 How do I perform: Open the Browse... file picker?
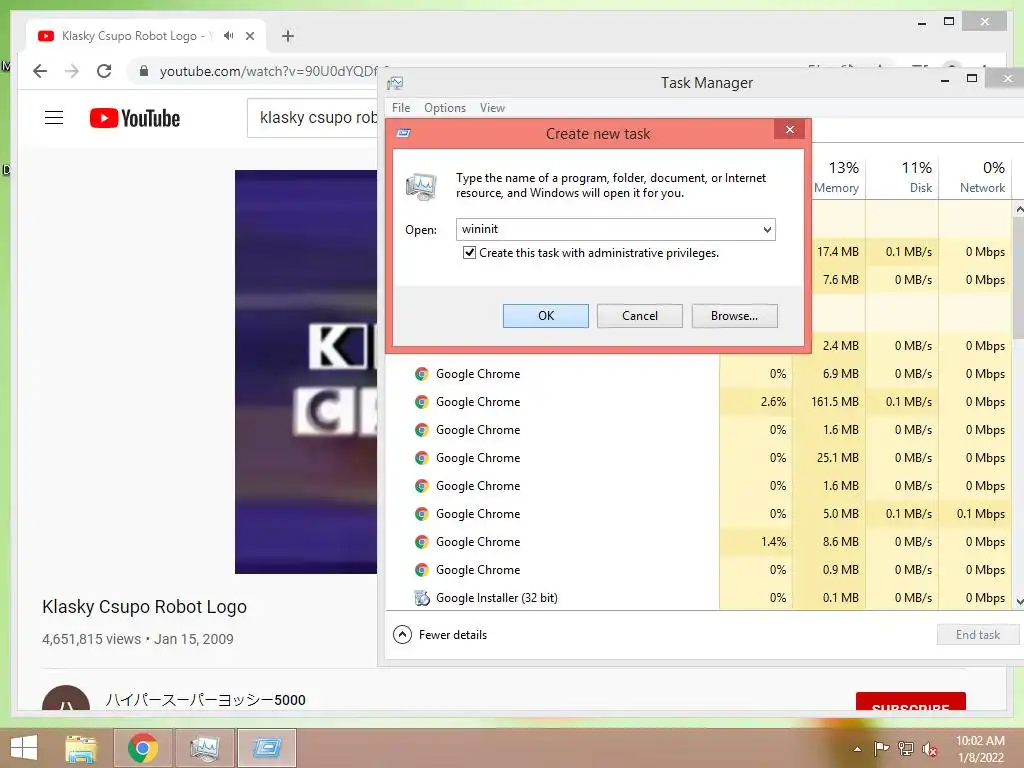[734, 316]
